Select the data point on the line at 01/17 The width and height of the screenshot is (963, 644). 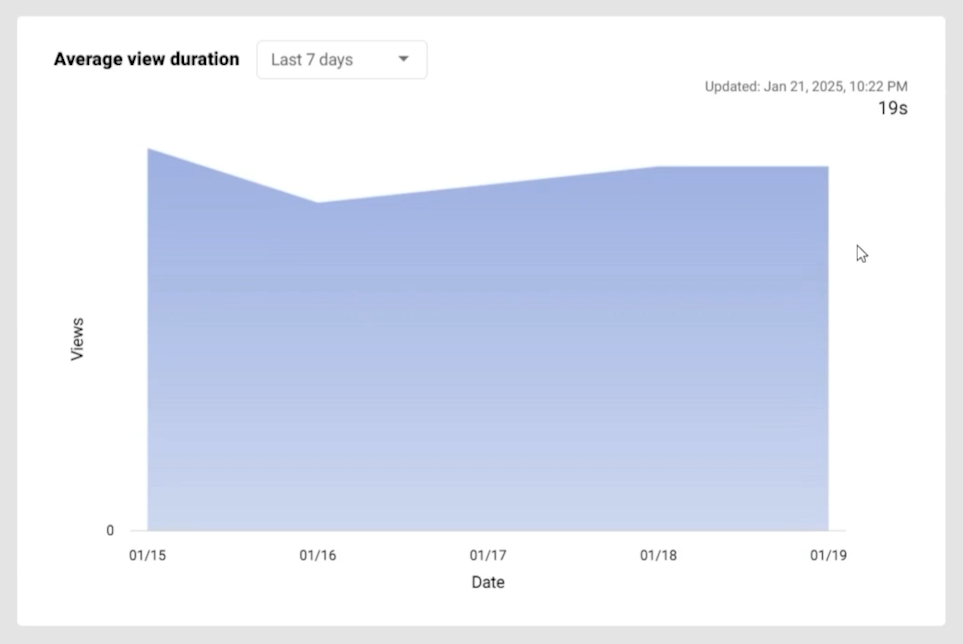[x=488, y=185]
